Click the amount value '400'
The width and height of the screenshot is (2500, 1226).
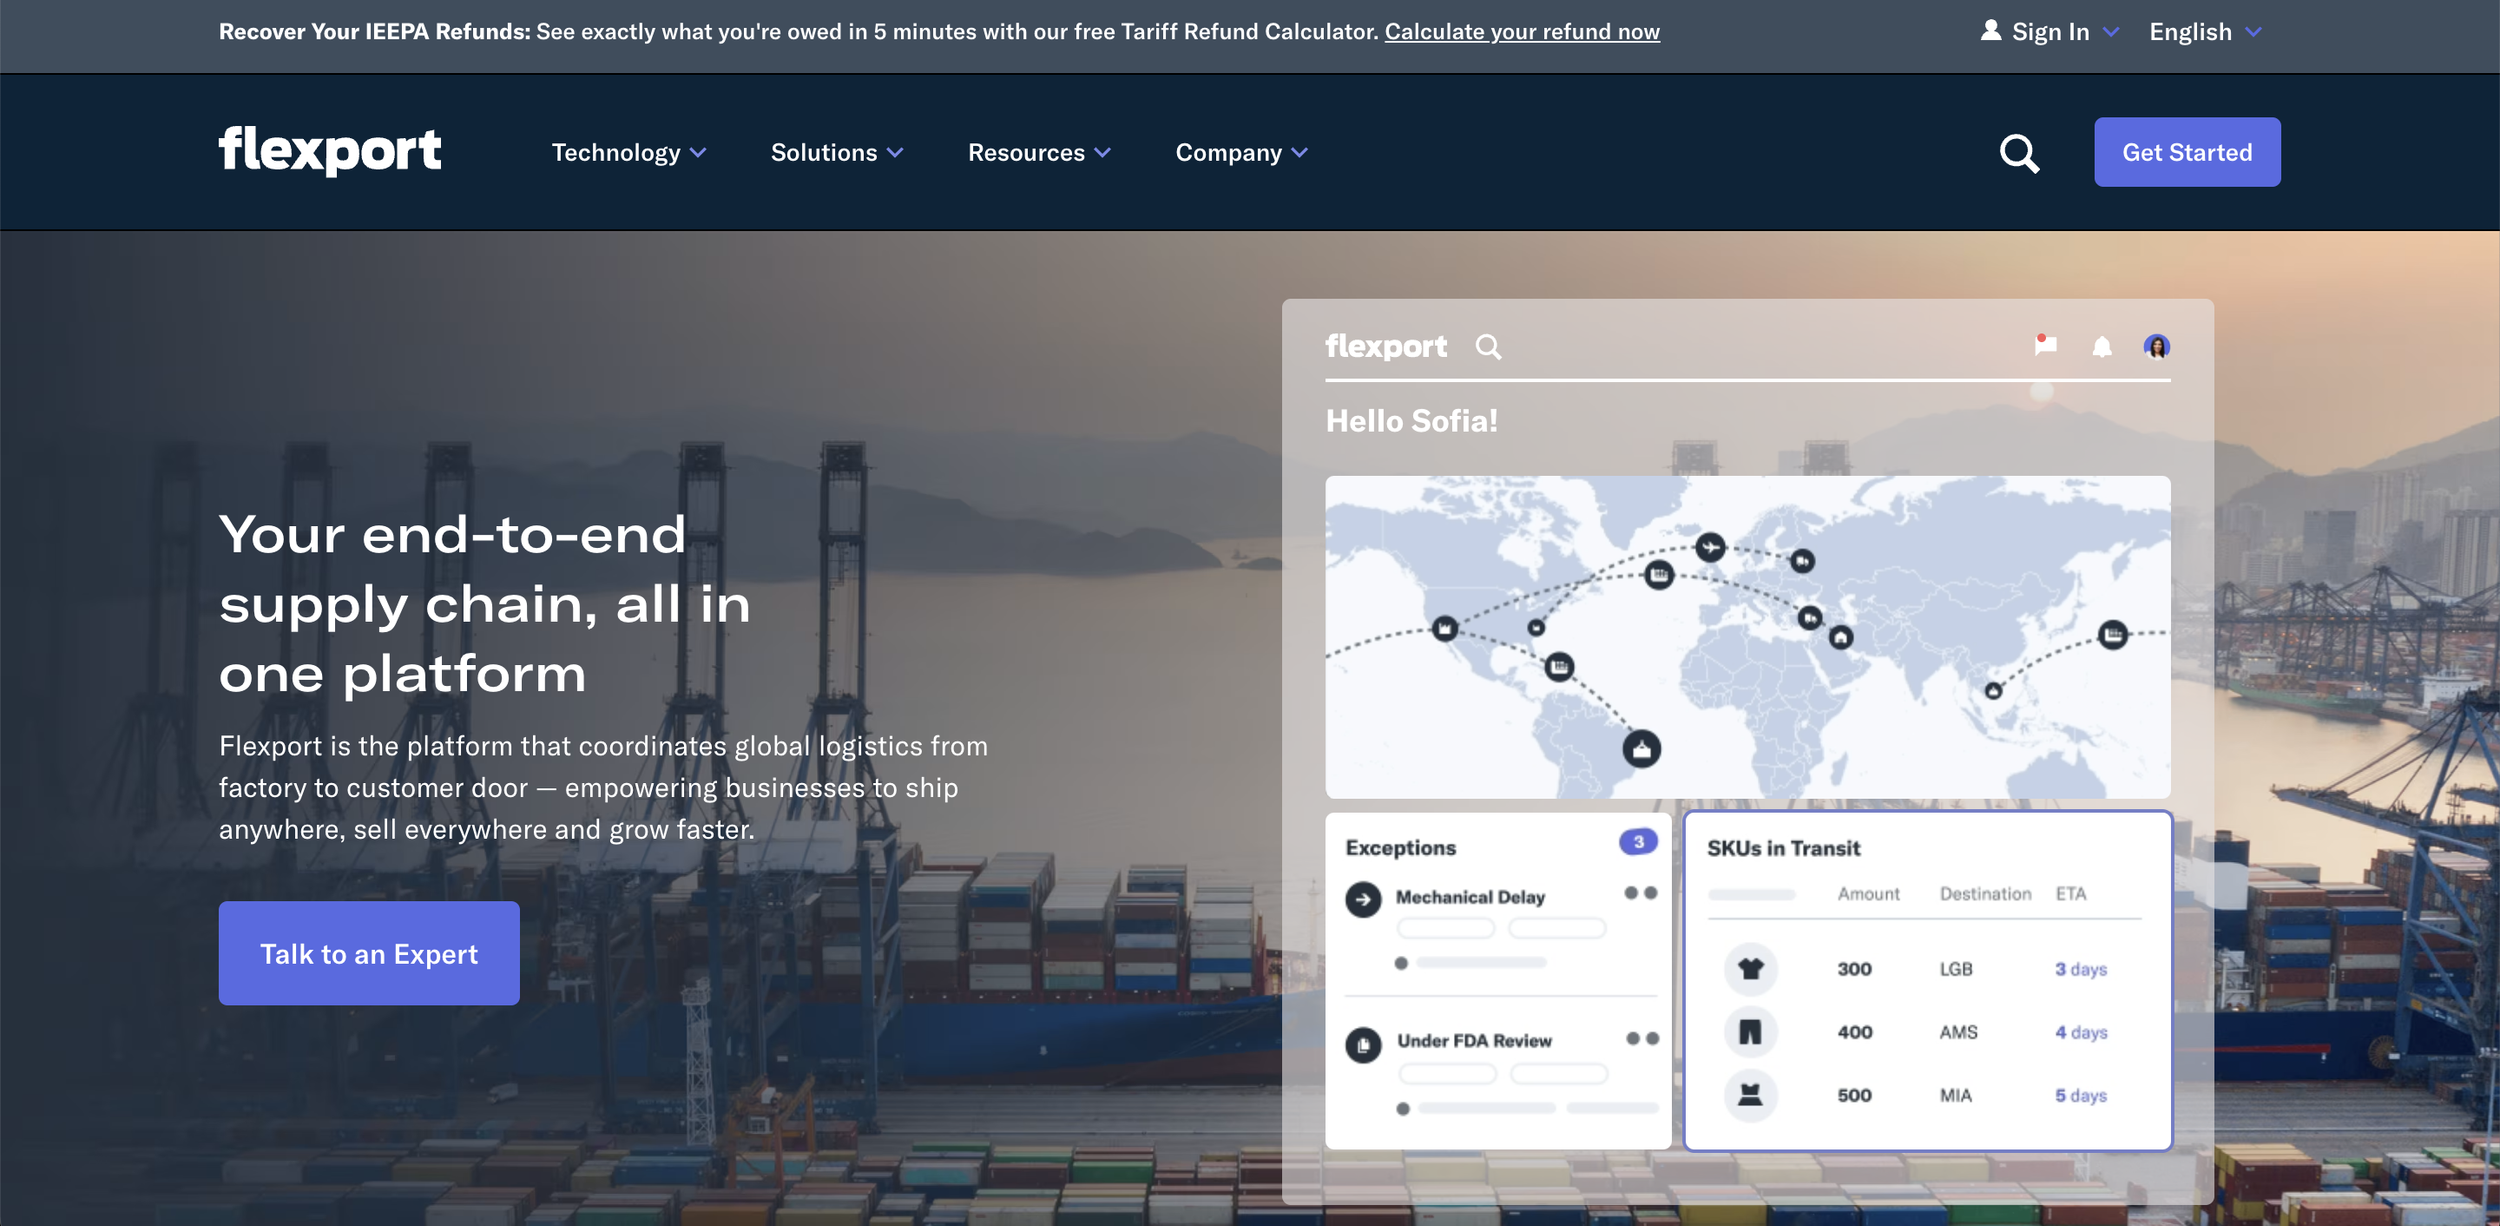point(1854,1032)
